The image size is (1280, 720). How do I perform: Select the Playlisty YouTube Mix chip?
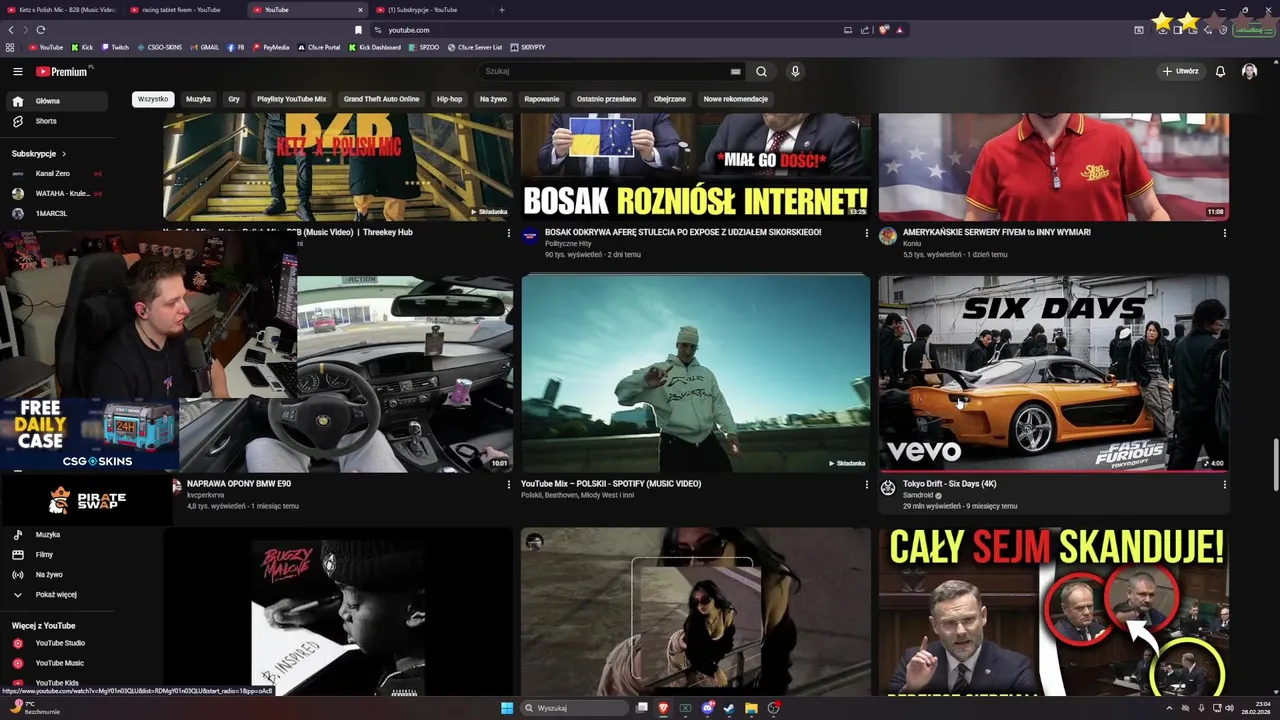pos(291,99)
